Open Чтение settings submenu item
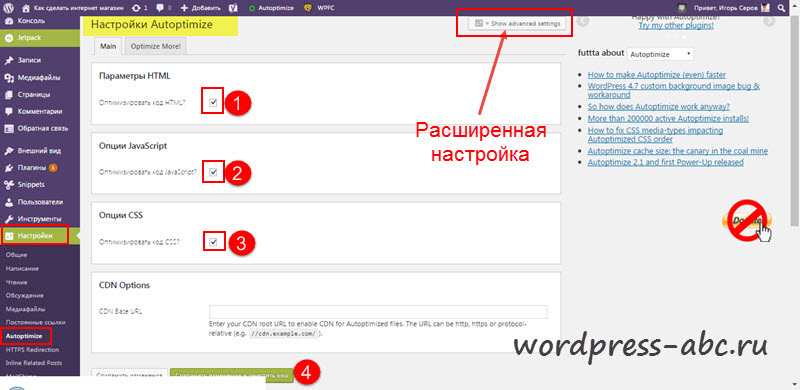This screenshot has width=800, height=390. pyautogui.click(x=16, y=282)
